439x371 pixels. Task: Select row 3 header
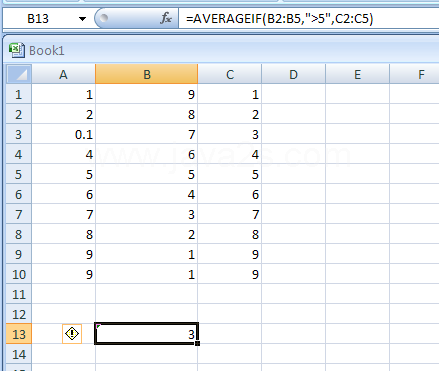pyautogui.click(x=19, y=134)
